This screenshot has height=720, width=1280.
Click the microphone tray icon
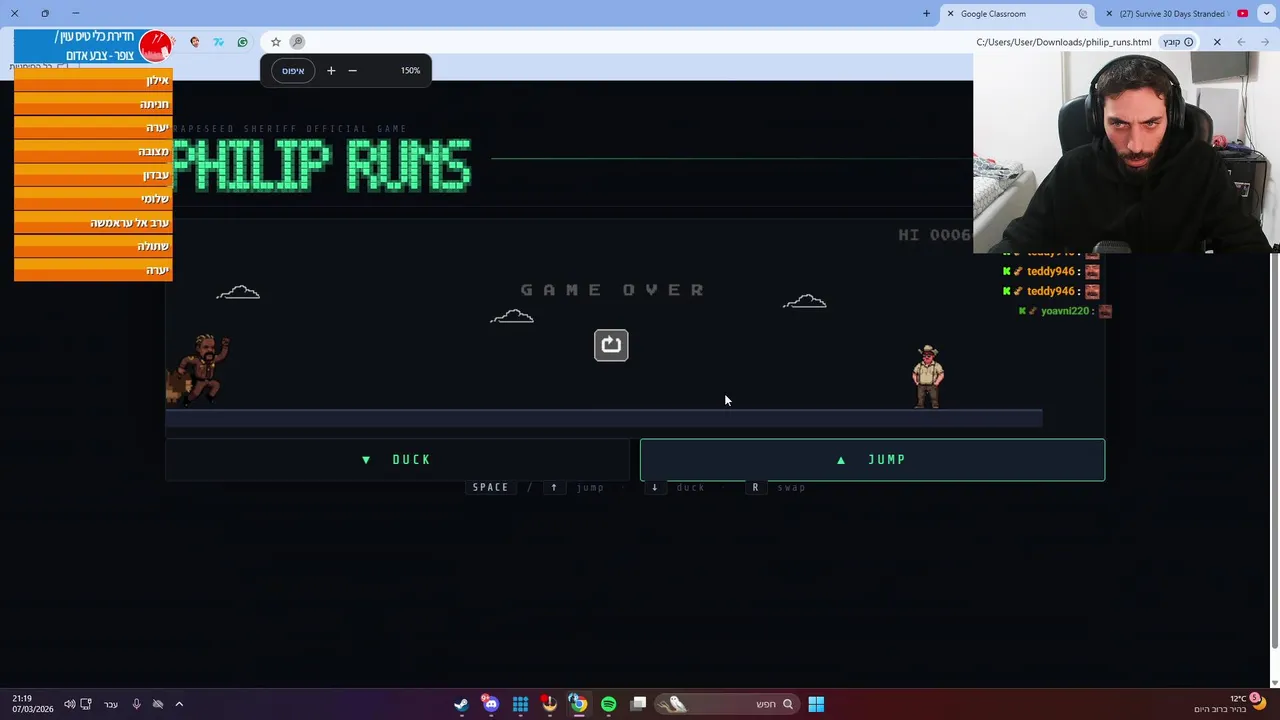(x=137, y=704)
